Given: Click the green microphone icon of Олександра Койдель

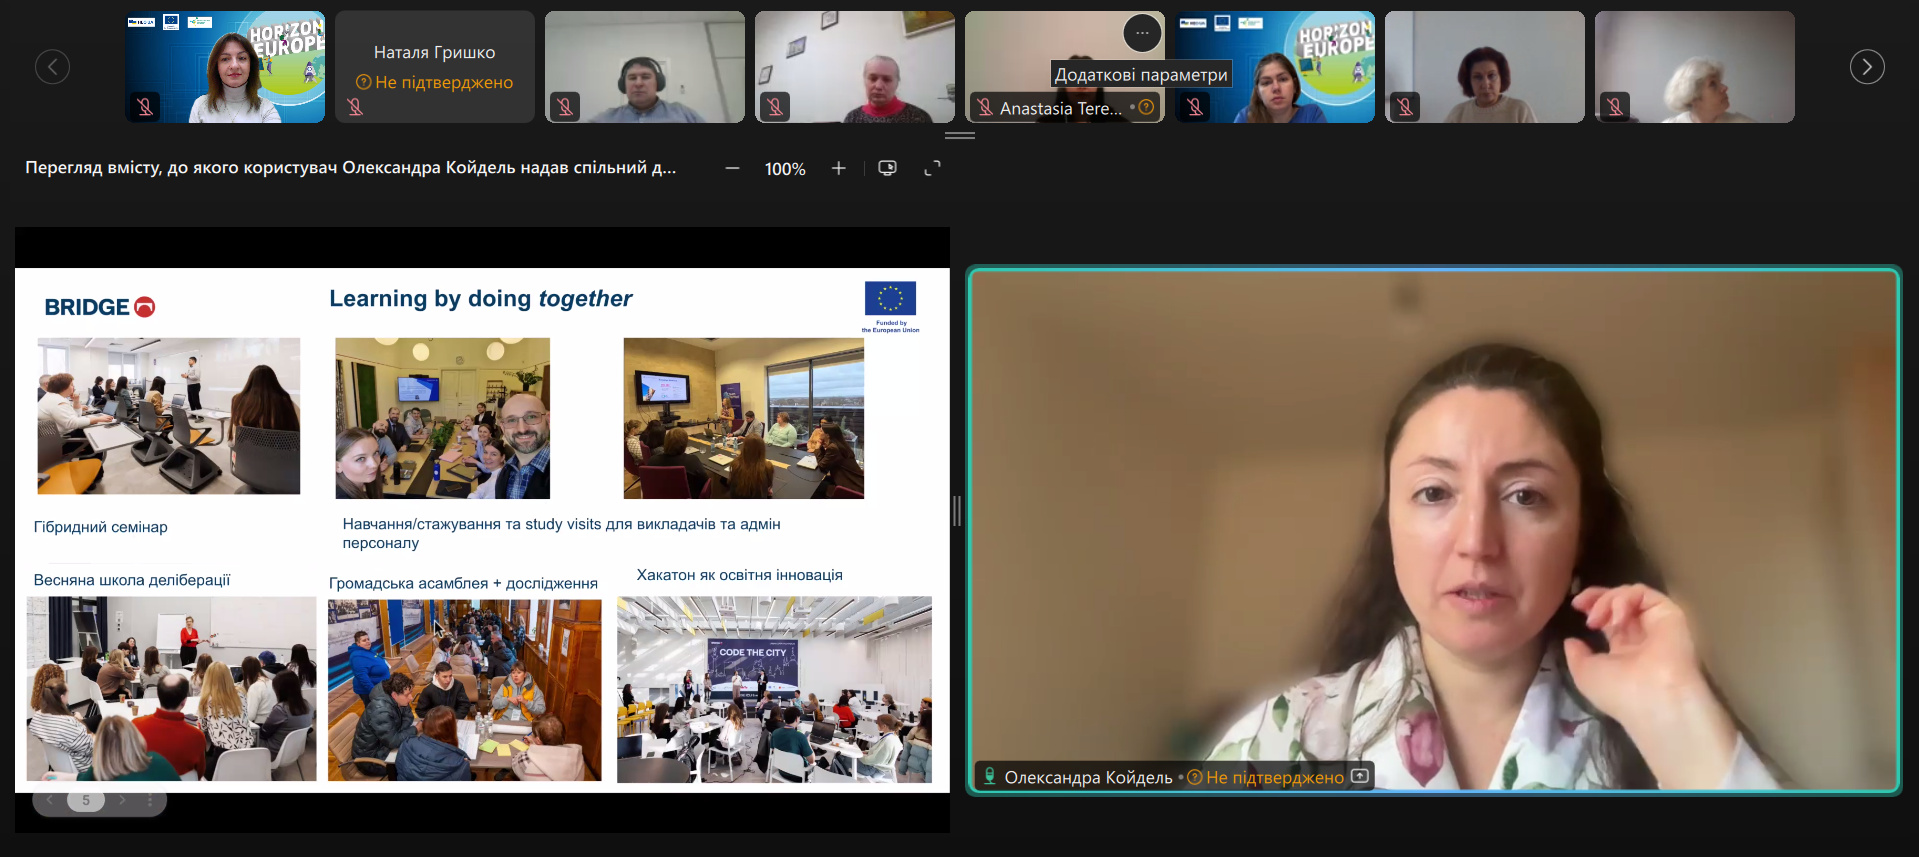Looking at the screenshot, I should pyautogui.click(x=989, y=776).
